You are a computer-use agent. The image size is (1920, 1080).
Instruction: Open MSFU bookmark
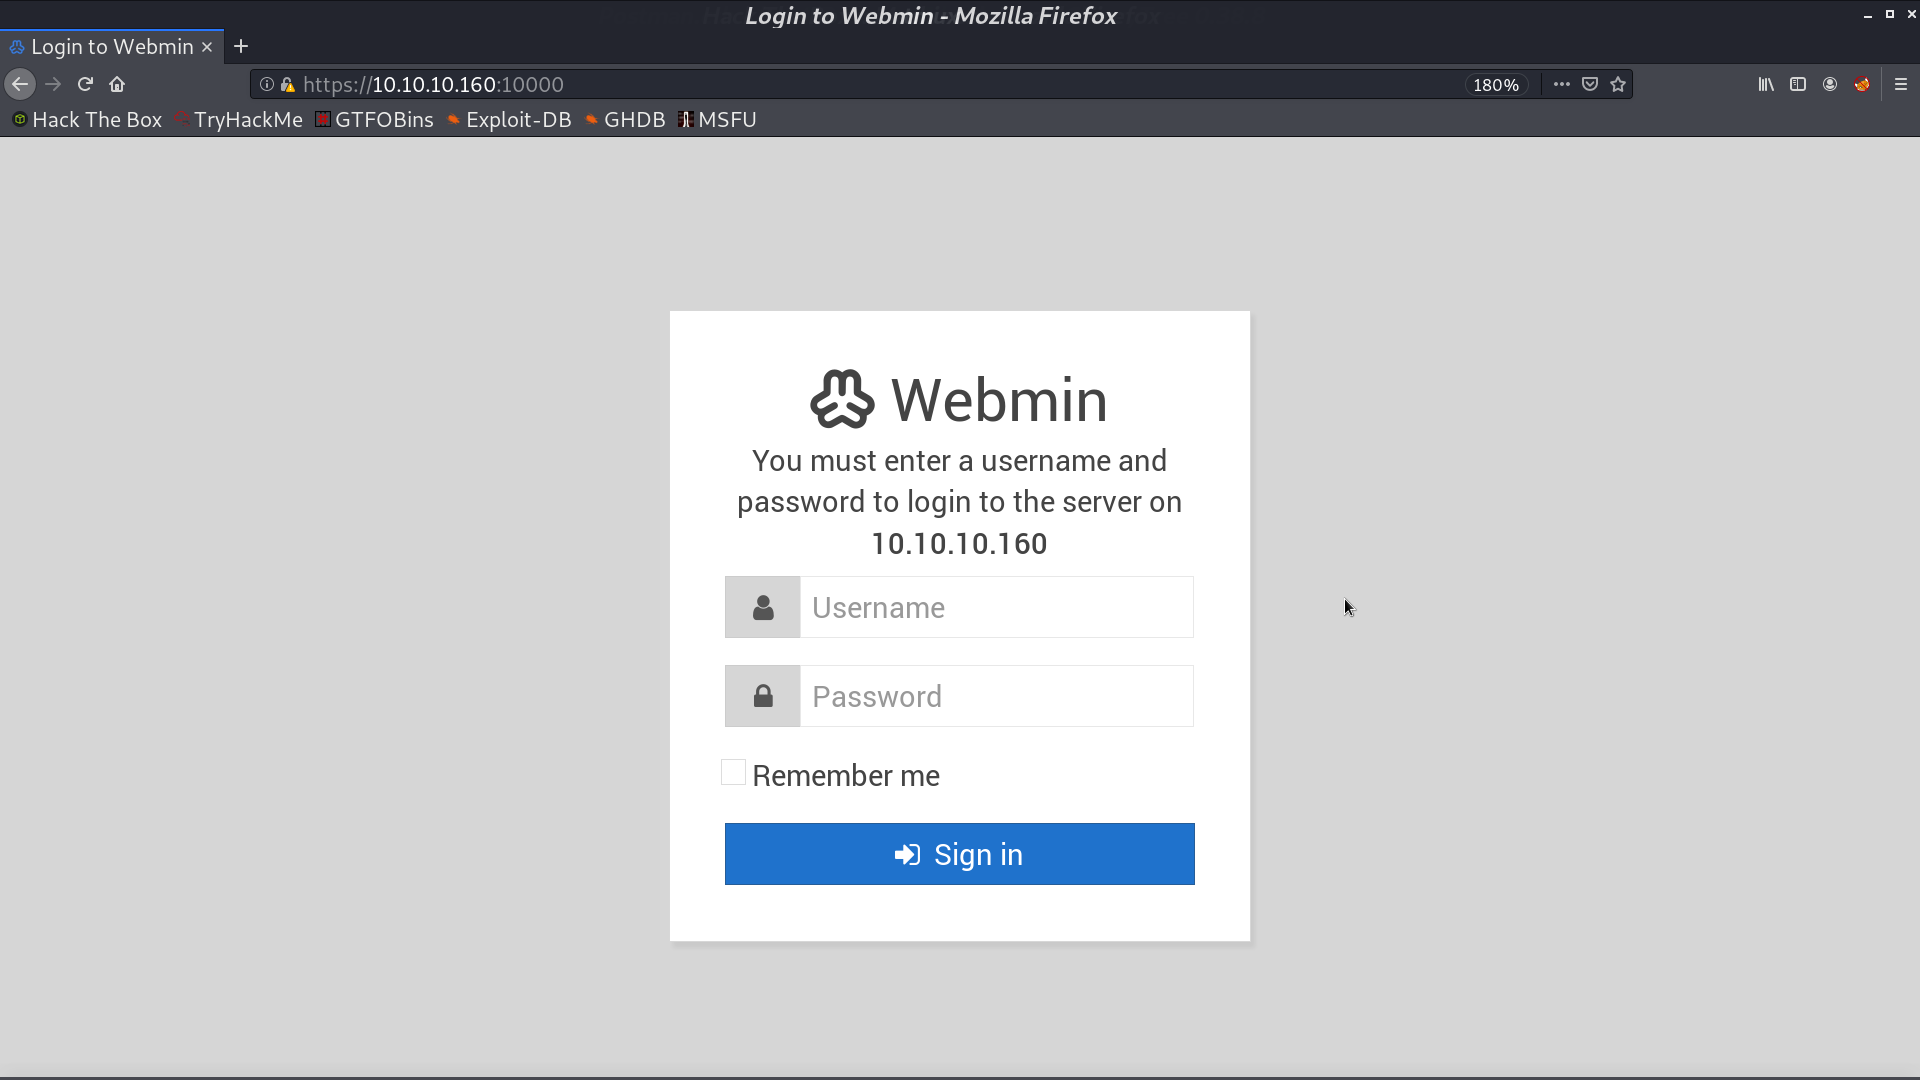point(717,120)
